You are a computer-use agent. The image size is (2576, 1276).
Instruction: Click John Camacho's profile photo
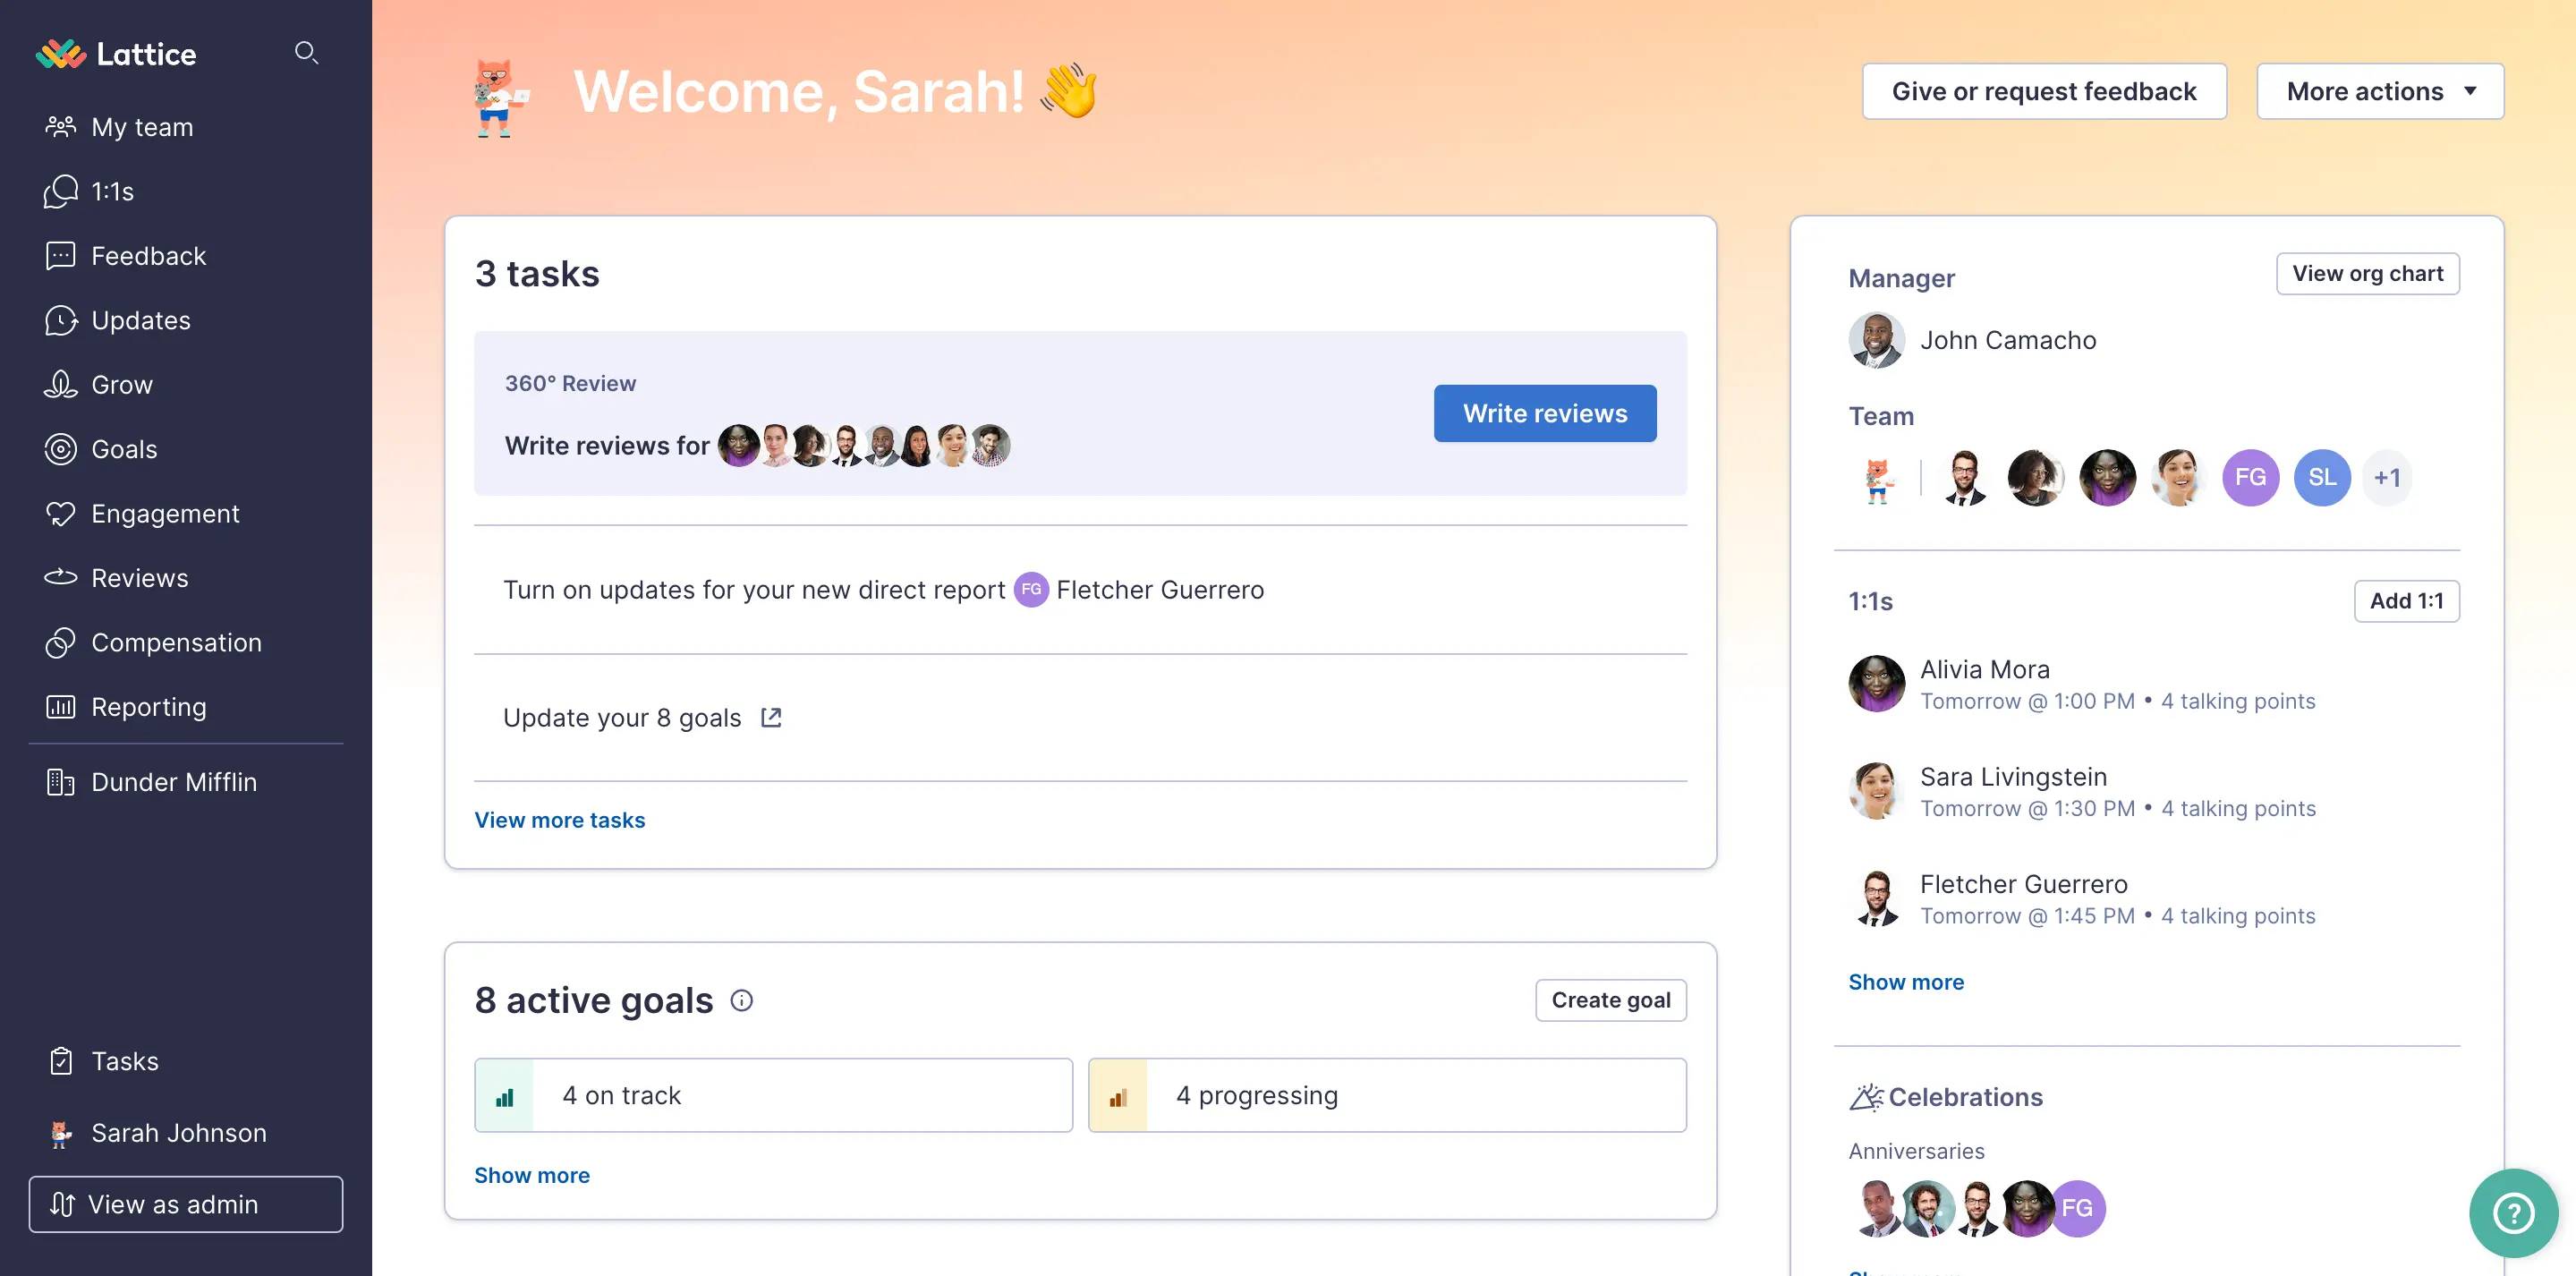[x=1877, y=339]
